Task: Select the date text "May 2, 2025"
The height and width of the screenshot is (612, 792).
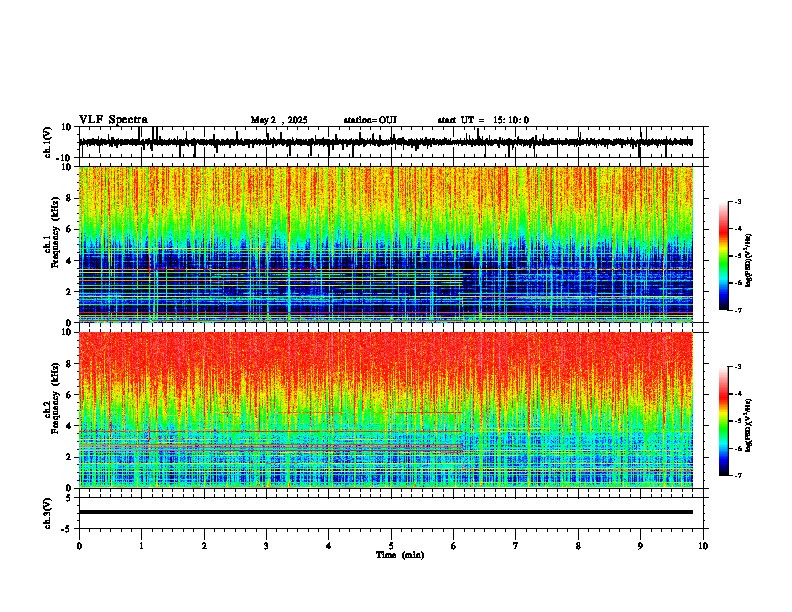Action: 279,120
